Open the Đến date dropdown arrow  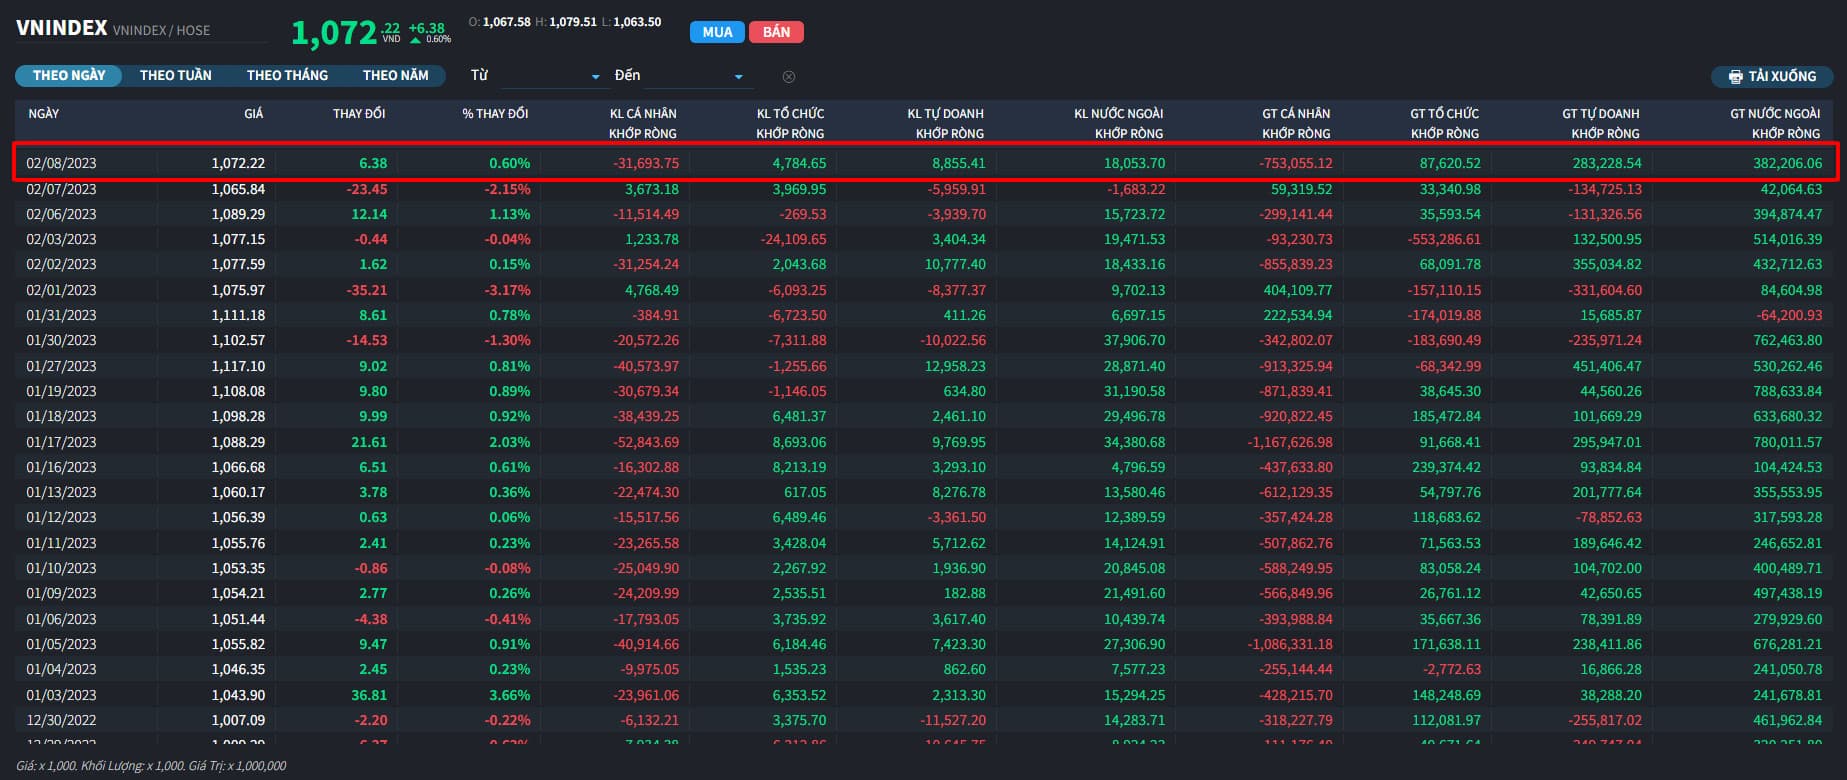738,77
